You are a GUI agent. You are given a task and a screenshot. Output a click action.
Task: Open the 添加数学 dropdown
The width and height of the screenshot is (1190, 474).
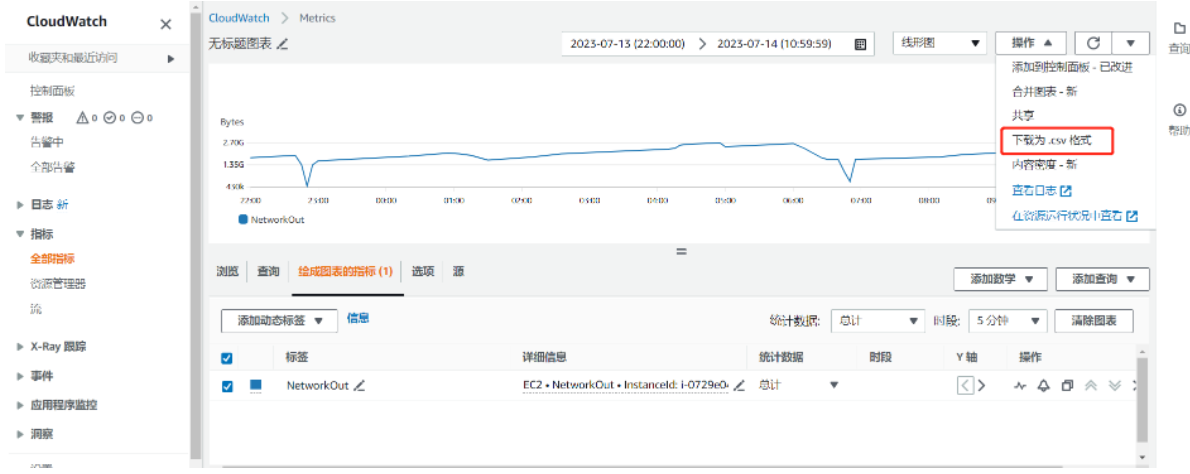coord(1001,279)
